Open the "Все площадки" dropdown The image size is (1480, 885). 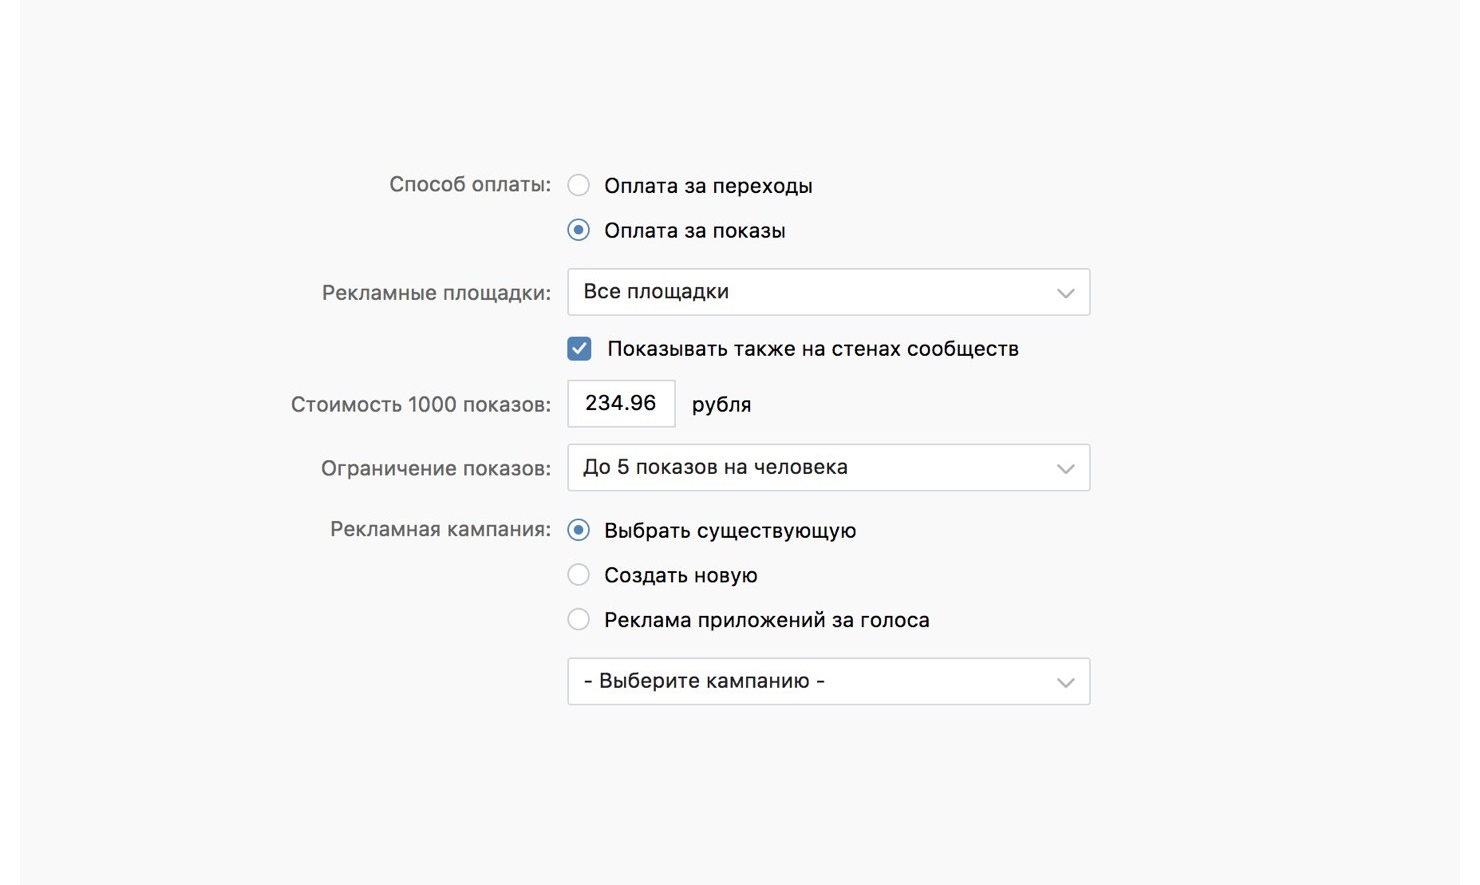[x=827, y=292]
